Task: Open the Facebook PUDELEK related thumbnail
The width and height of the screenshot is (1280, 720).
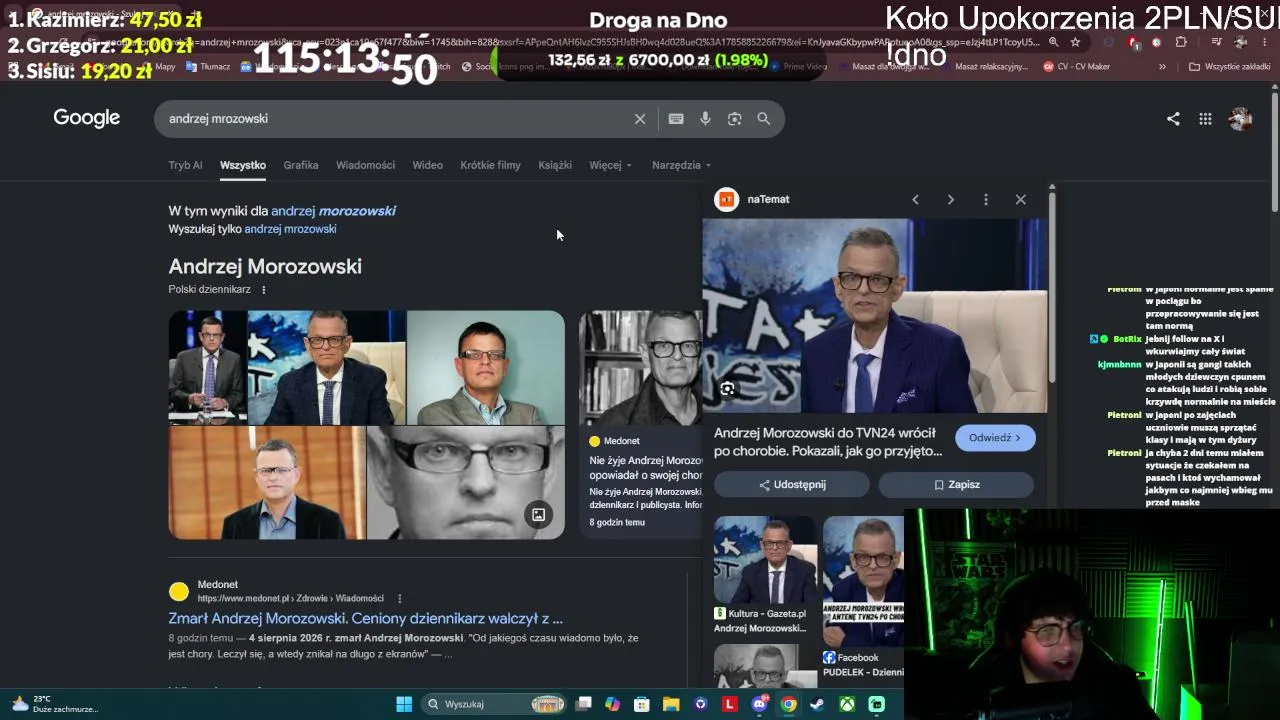Action: tap(863, 597)
